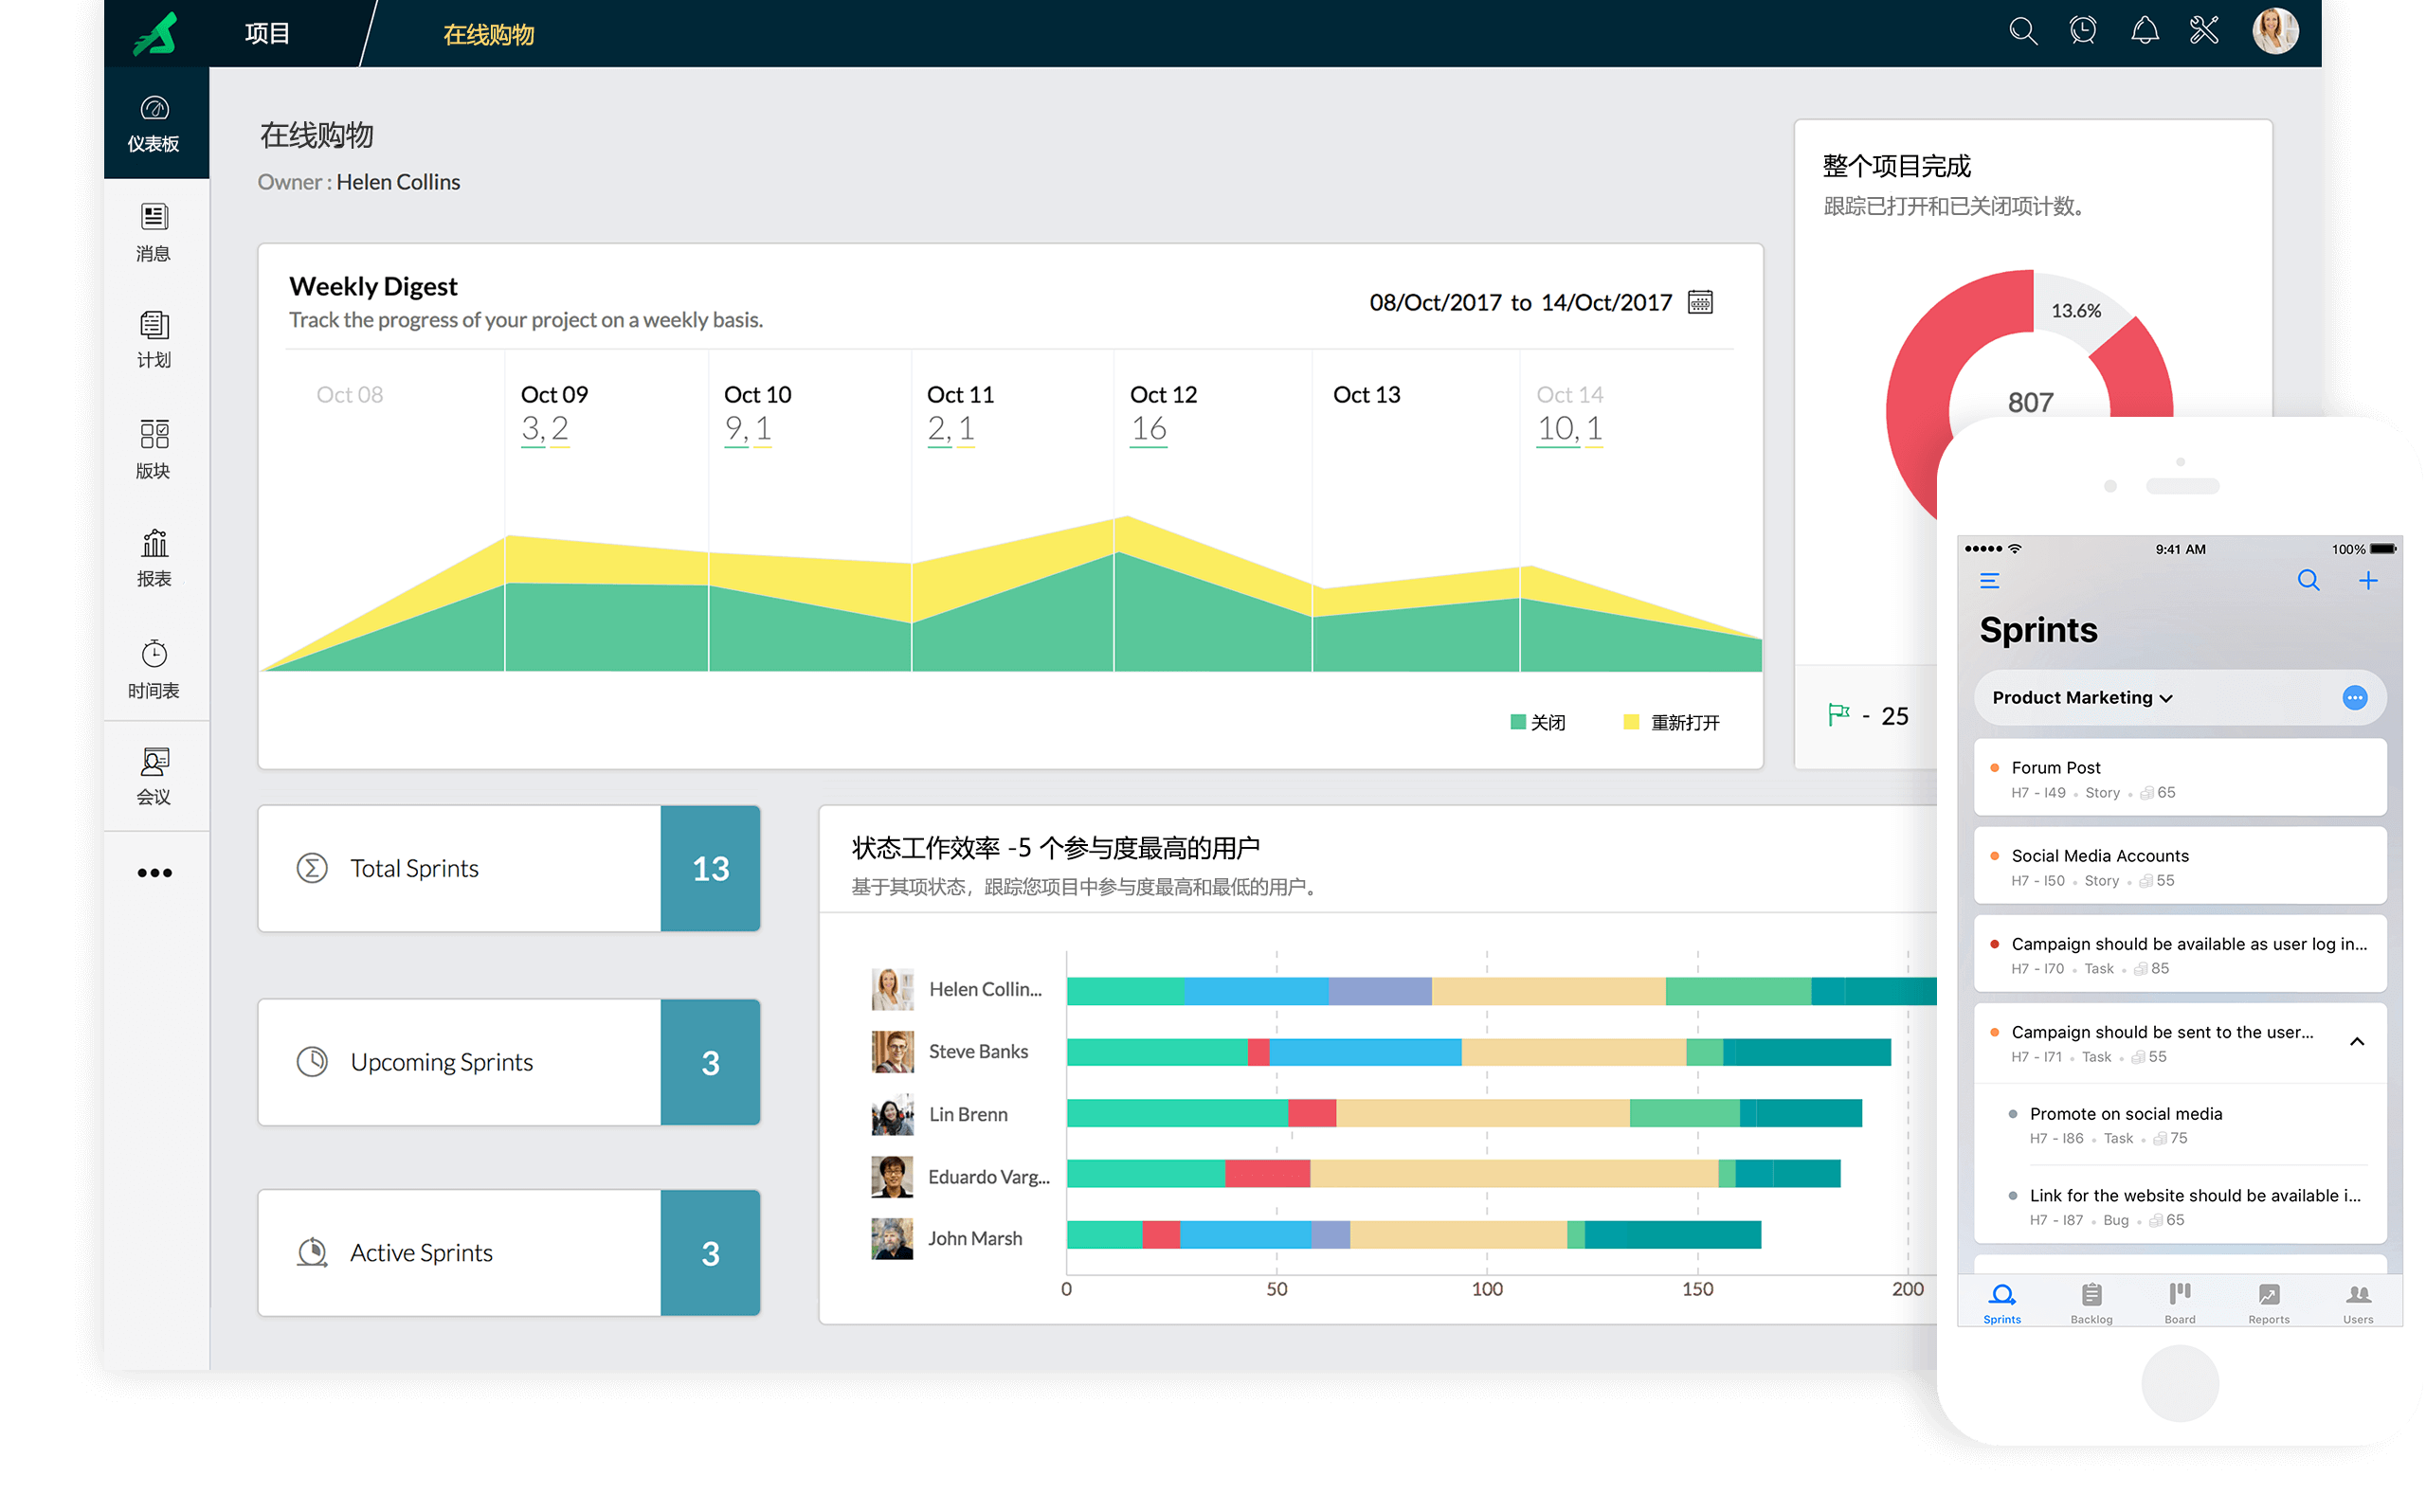
Task: Show more sidebar items via ellipsis
Action: point(154,873)
